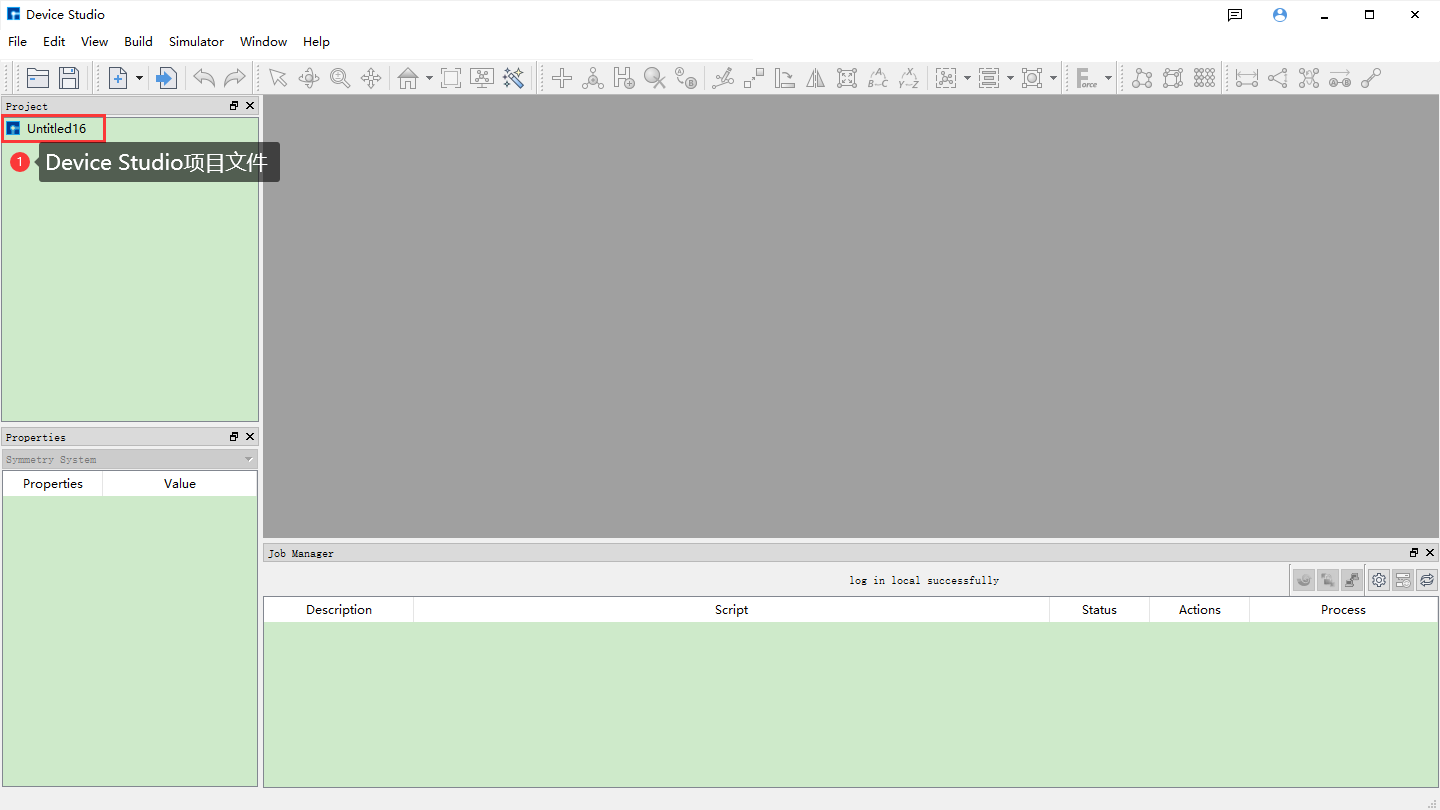Open Job Manager gear settings icon

click(x=1379, y=580)
